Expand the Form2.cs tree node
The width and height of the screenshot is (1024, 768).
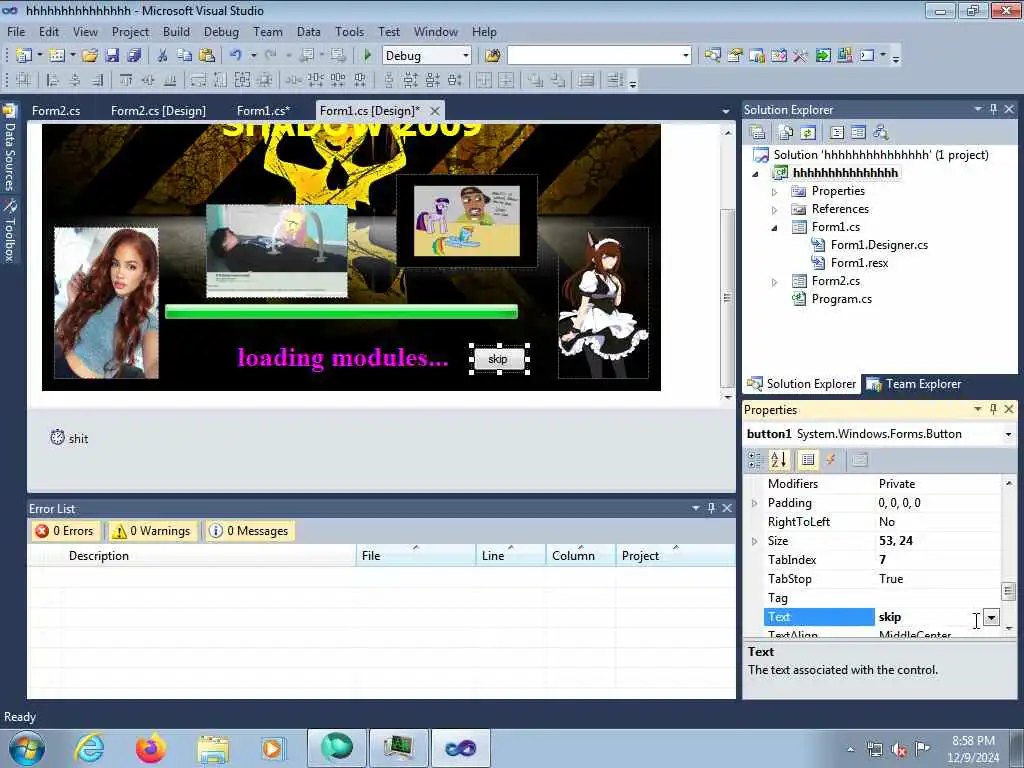[775, 282]
